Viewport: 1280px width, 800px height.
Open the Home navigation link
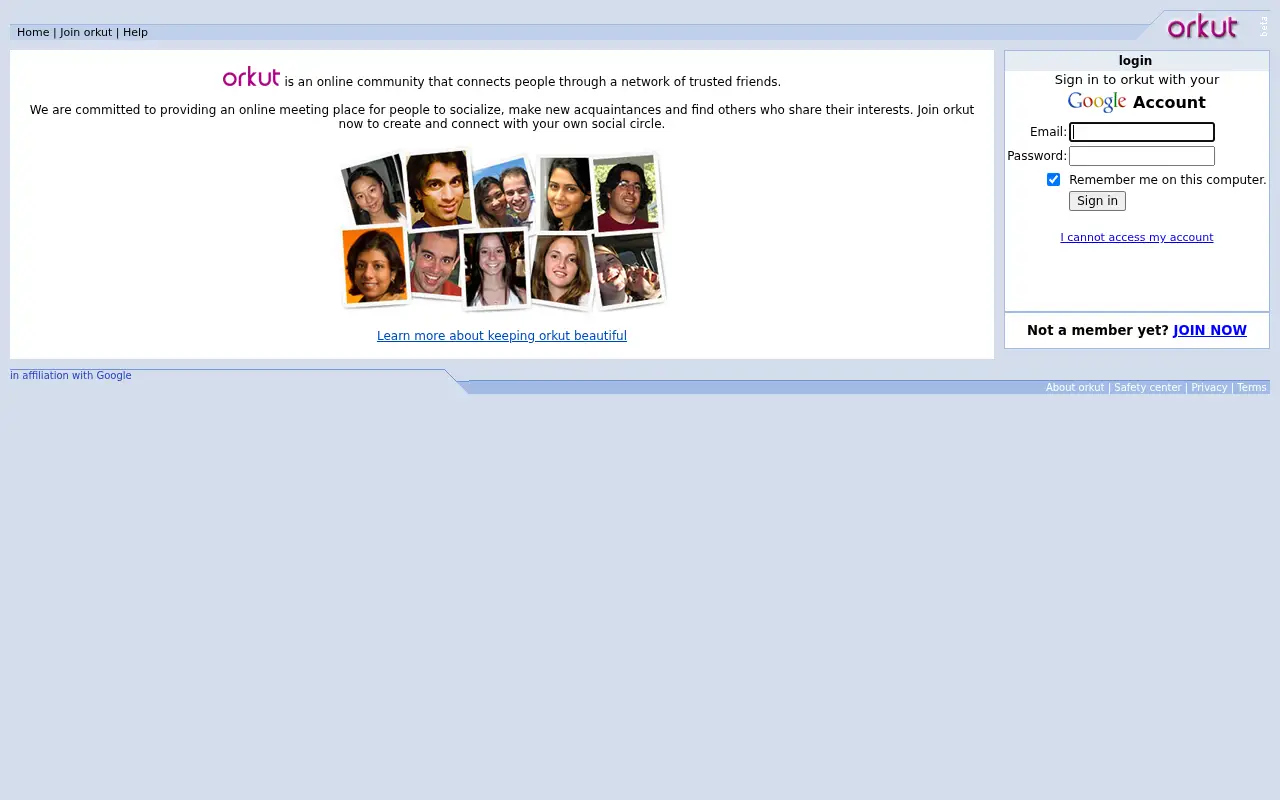(33, 32)
